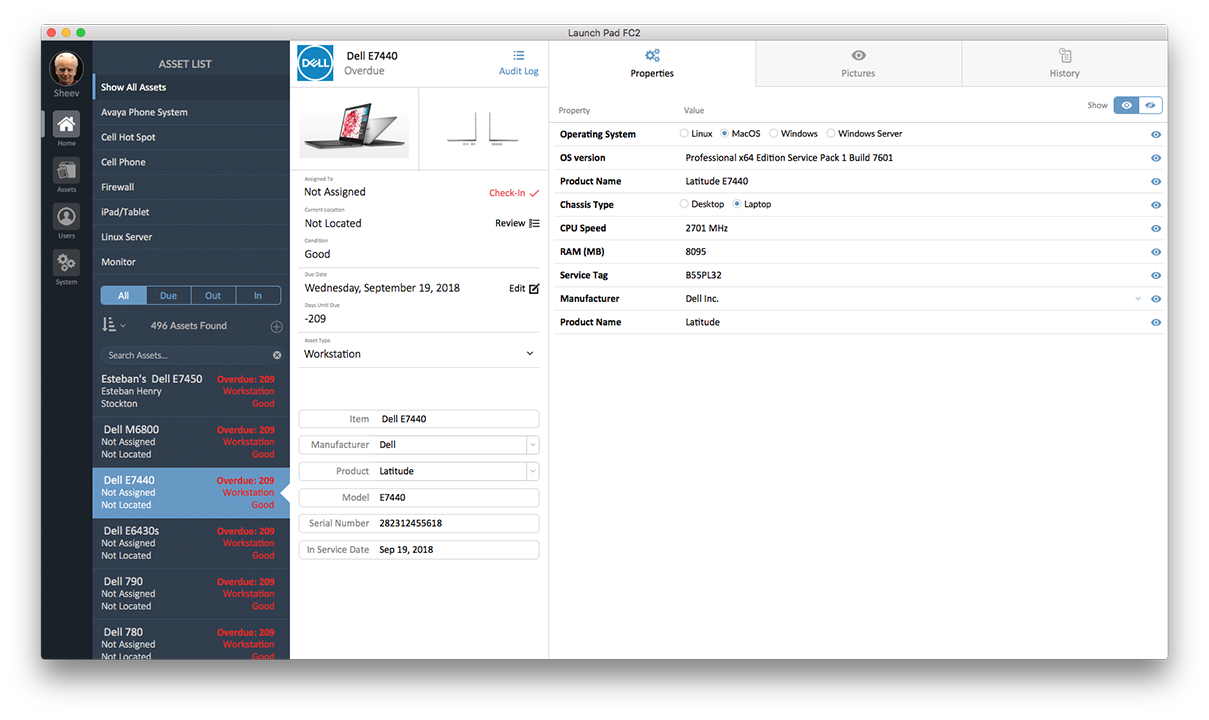Switch to the Pictures tab

858,64
